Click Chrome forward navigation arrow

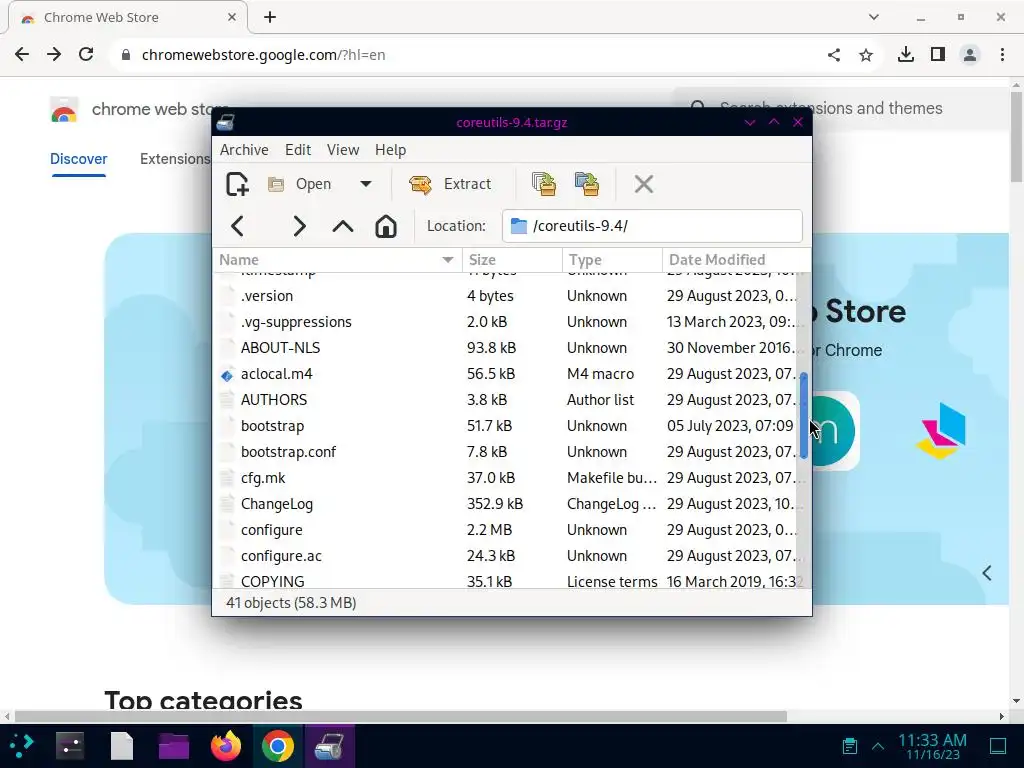click(54, 54)
